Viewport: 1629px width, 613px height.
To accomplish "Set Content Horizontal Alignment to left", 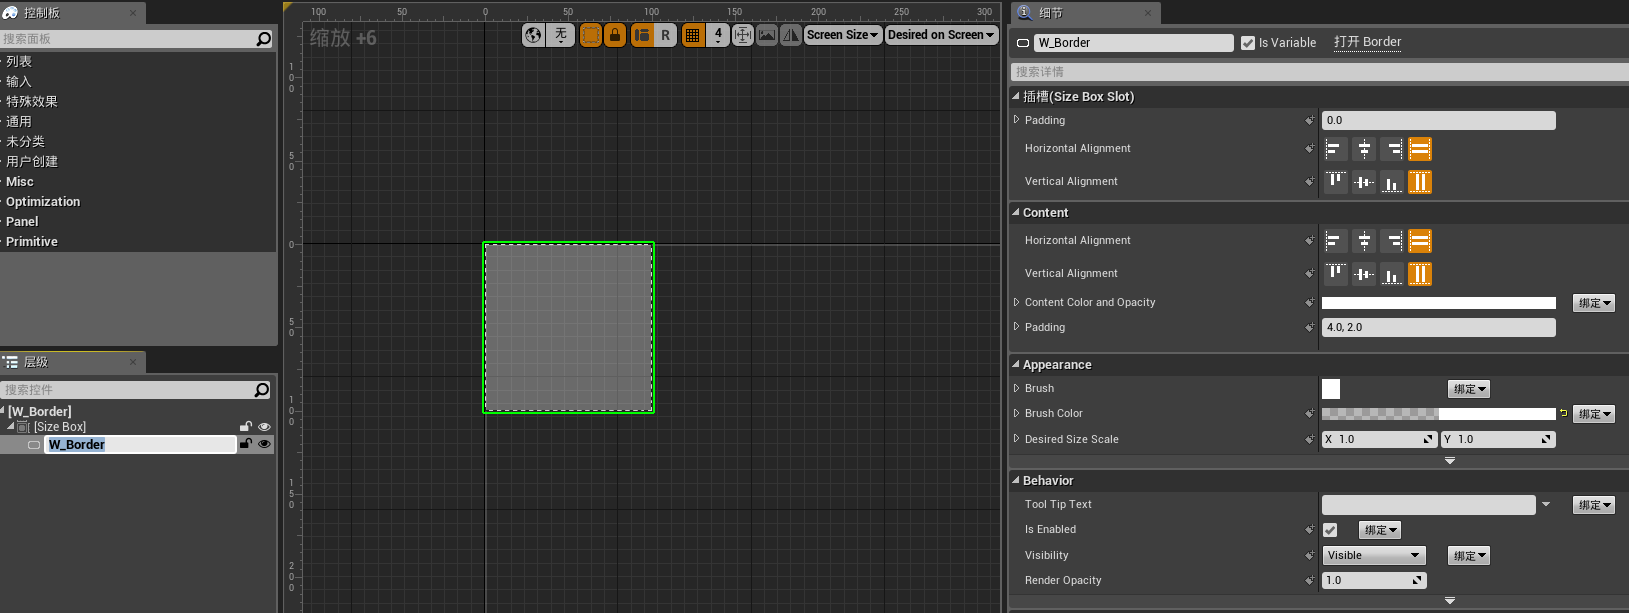I will [1336, 241].
